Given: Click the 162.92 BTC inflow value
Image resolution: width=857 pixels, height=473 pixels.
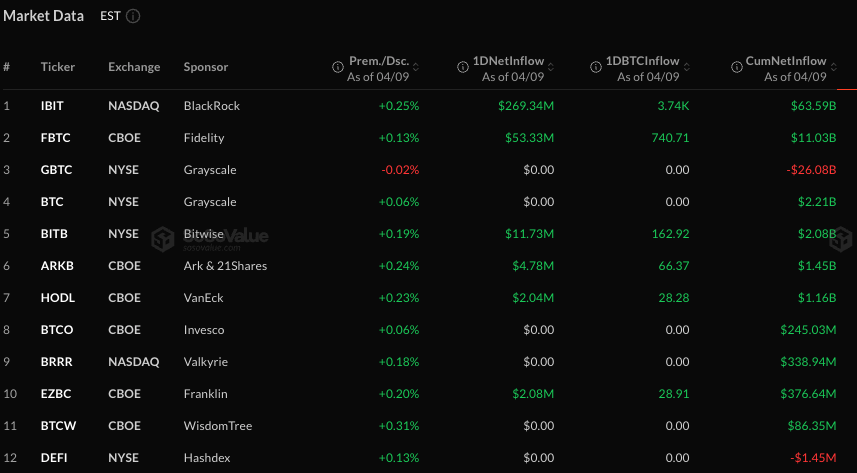Looking at the screenshot, I should (670, 233).
